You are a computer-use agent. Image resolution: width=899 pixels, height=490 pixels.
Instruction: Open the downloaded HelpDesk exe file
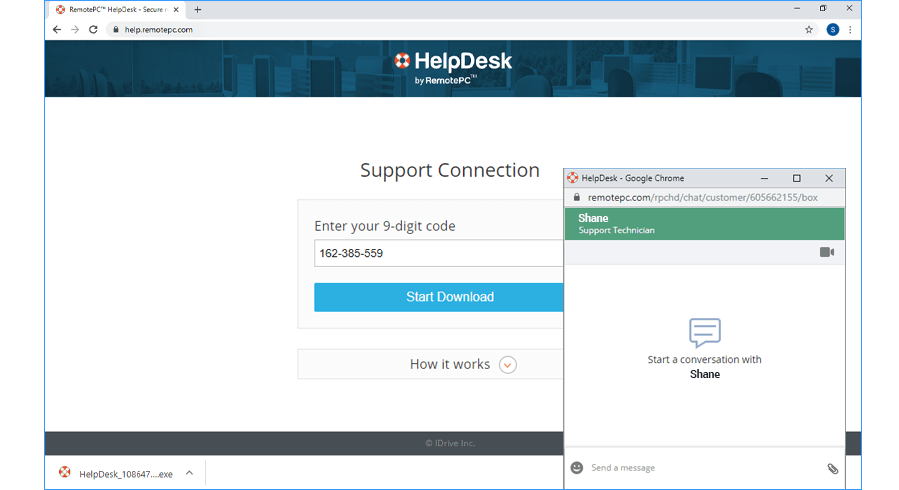(115, 474)
